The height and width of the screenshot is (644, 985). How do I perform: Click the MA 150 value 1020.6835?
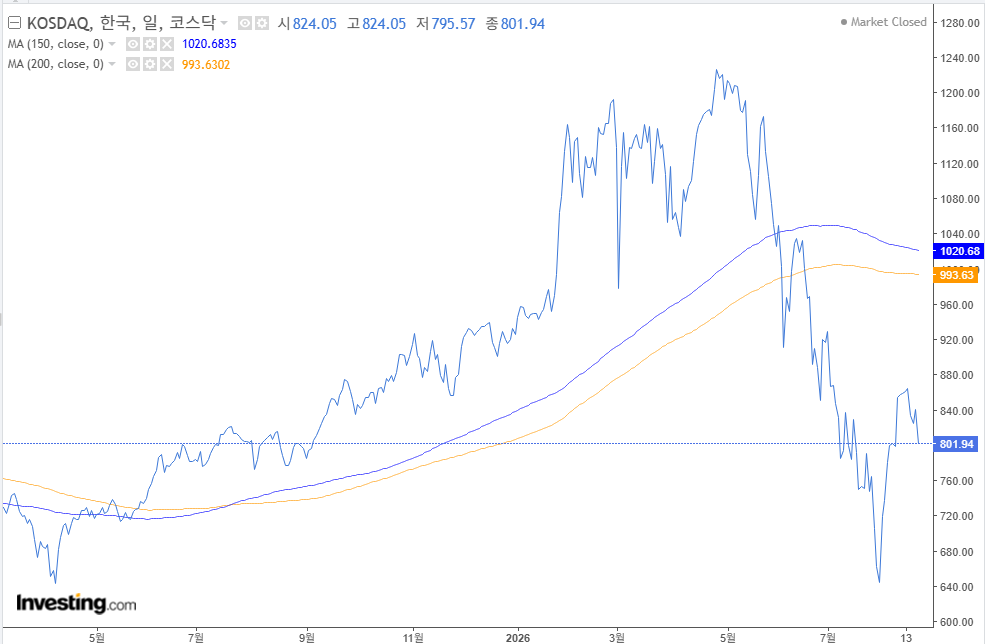(209, 44)
